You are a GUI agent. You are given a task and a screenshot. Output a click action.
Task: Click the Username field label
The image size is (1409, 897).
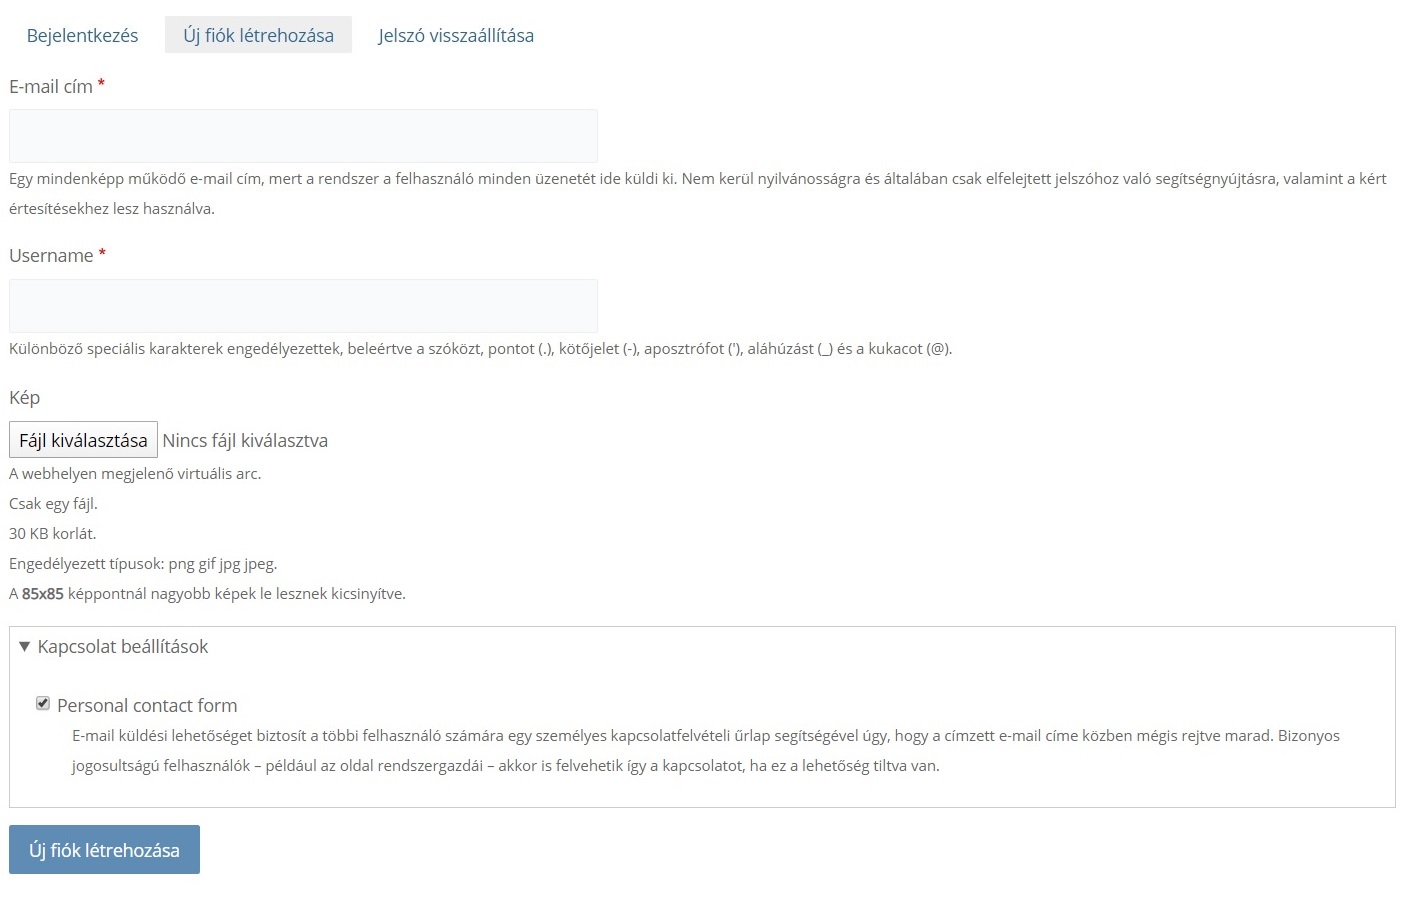51,256
